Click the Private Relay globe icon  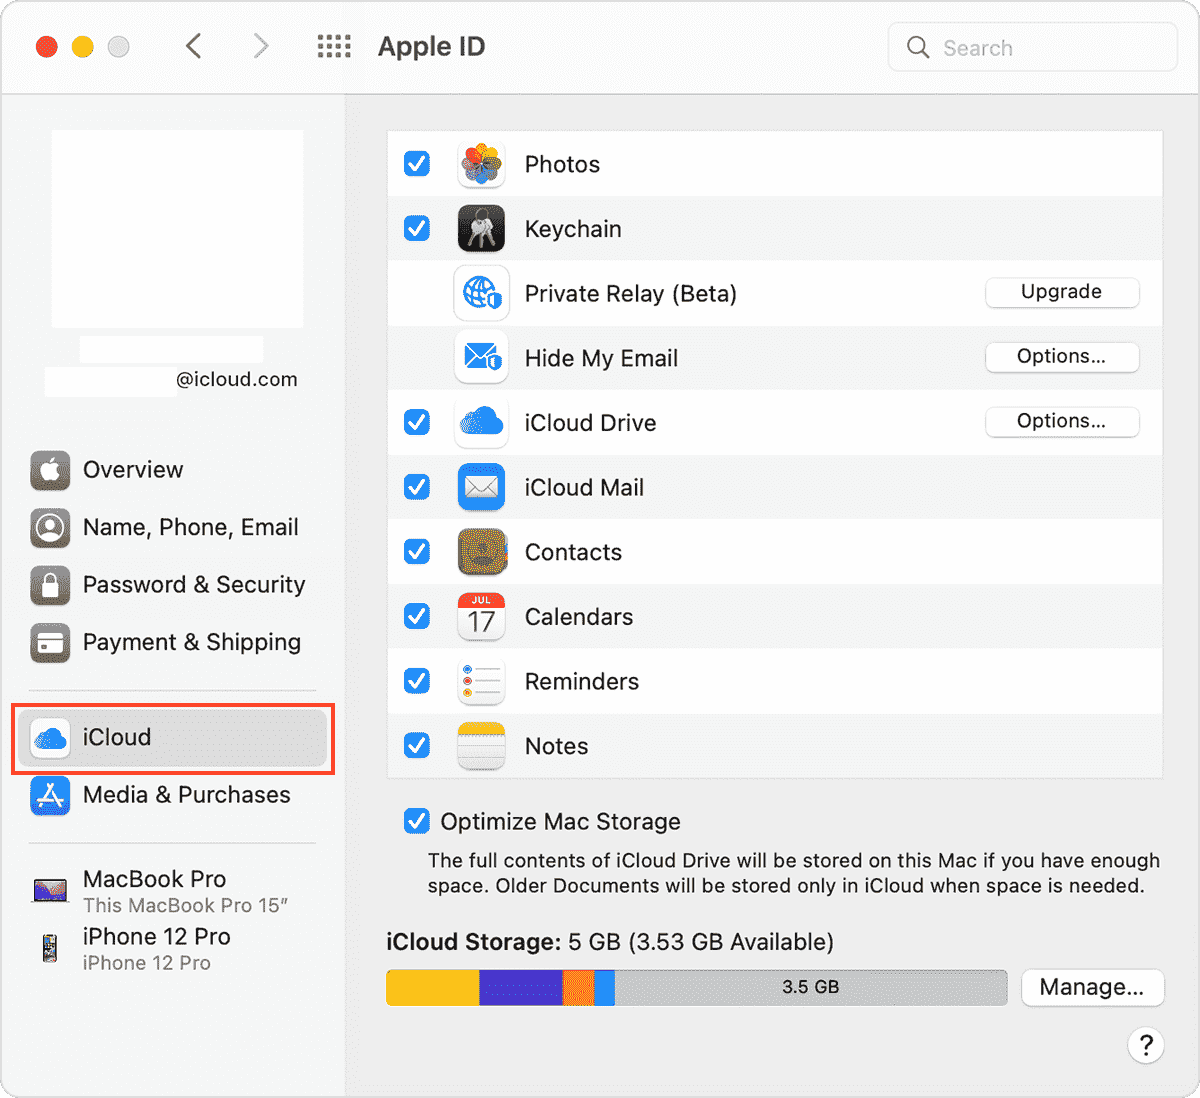tap(481, 293)
